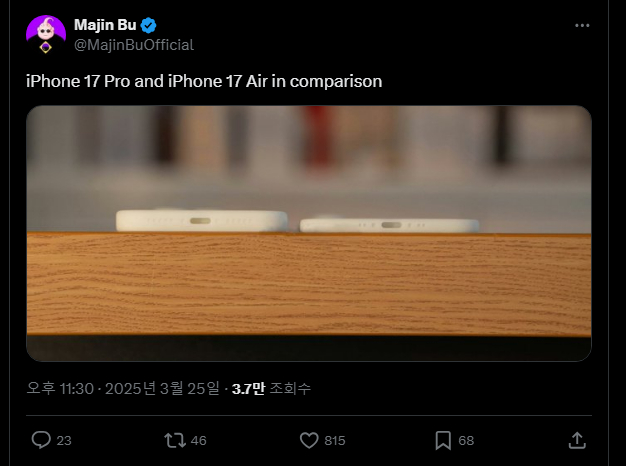
Task: Click the 3.7만 조회수 view count
Action: click(271, 388)
